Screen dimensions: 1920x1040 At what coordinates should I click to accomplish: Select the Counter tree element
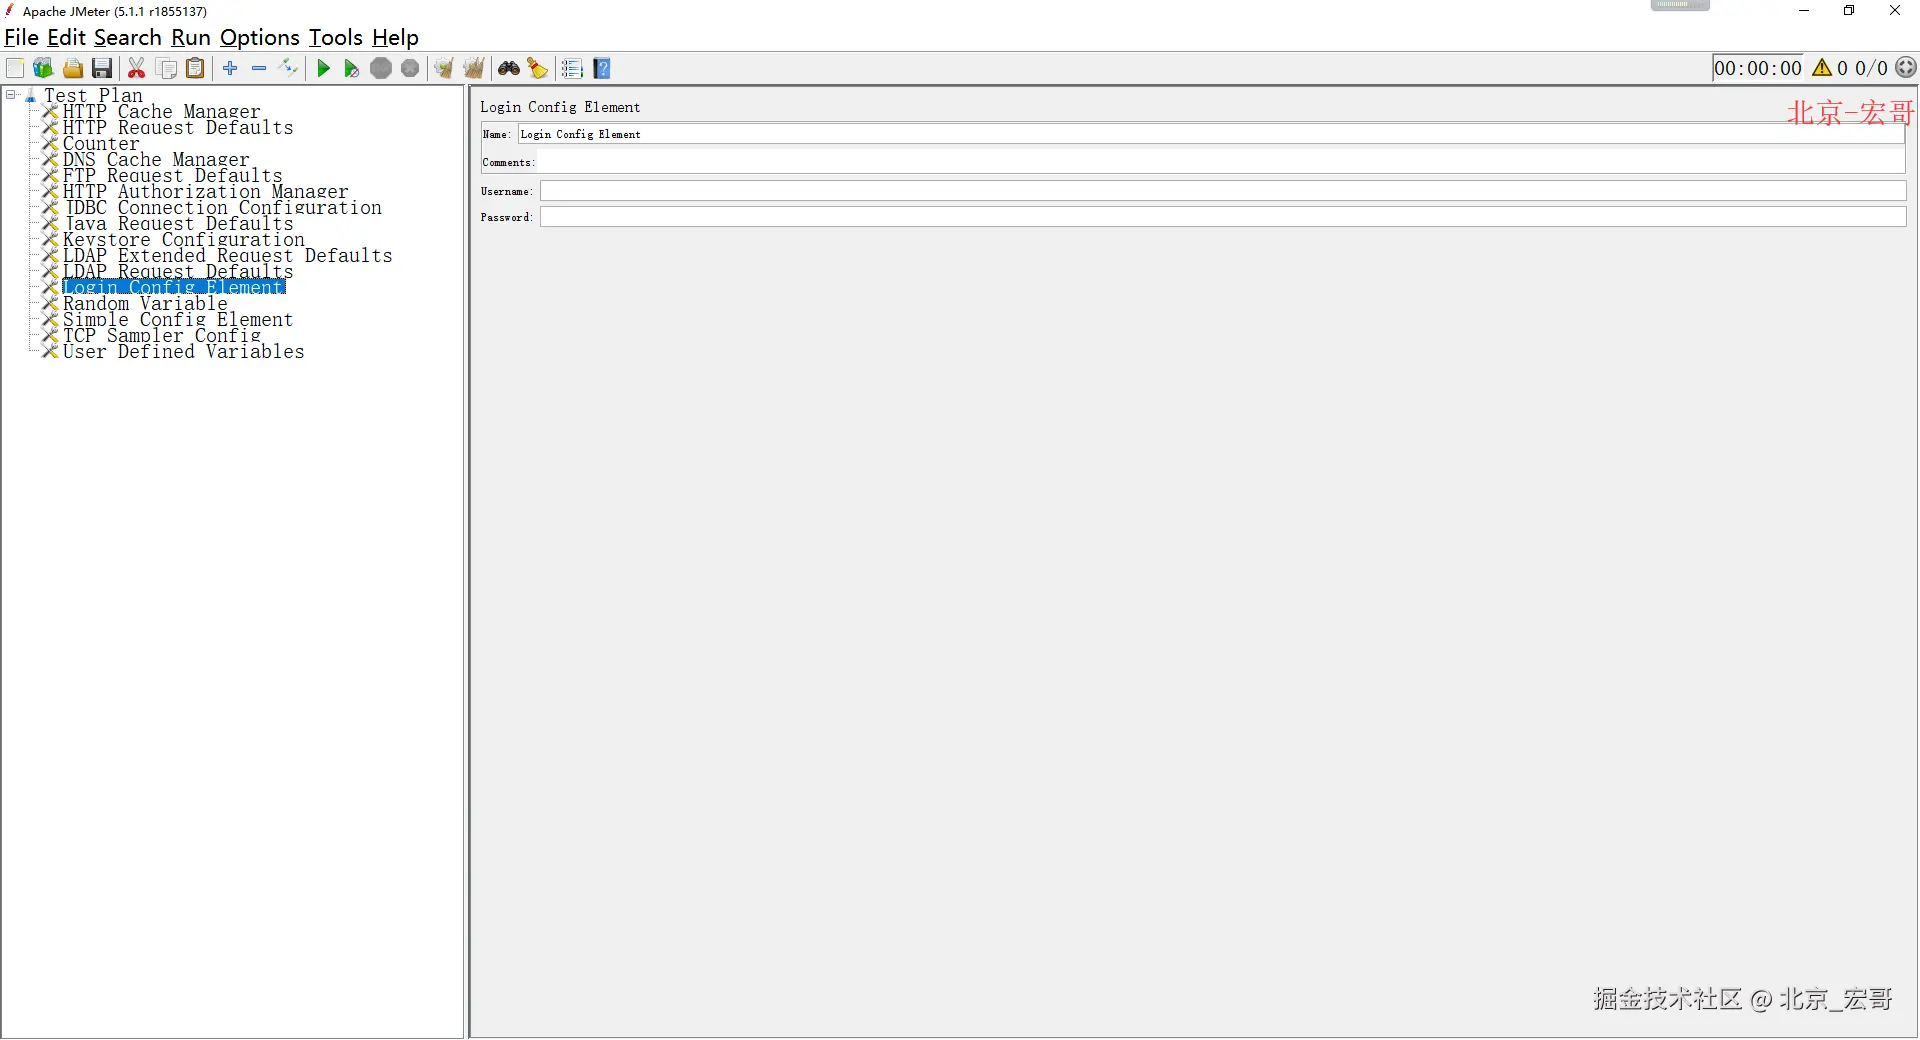[101, 143]
